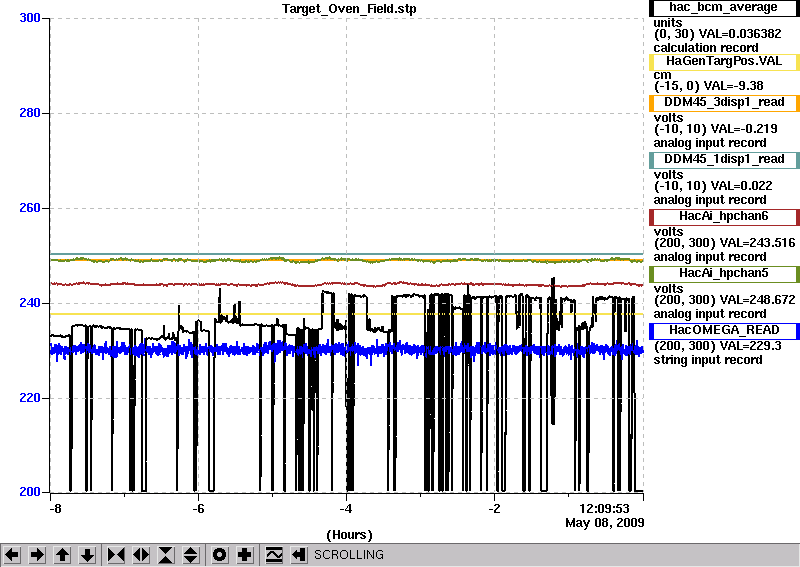
Task: Click the circle auto-scale icon
Action: point(220,555)
